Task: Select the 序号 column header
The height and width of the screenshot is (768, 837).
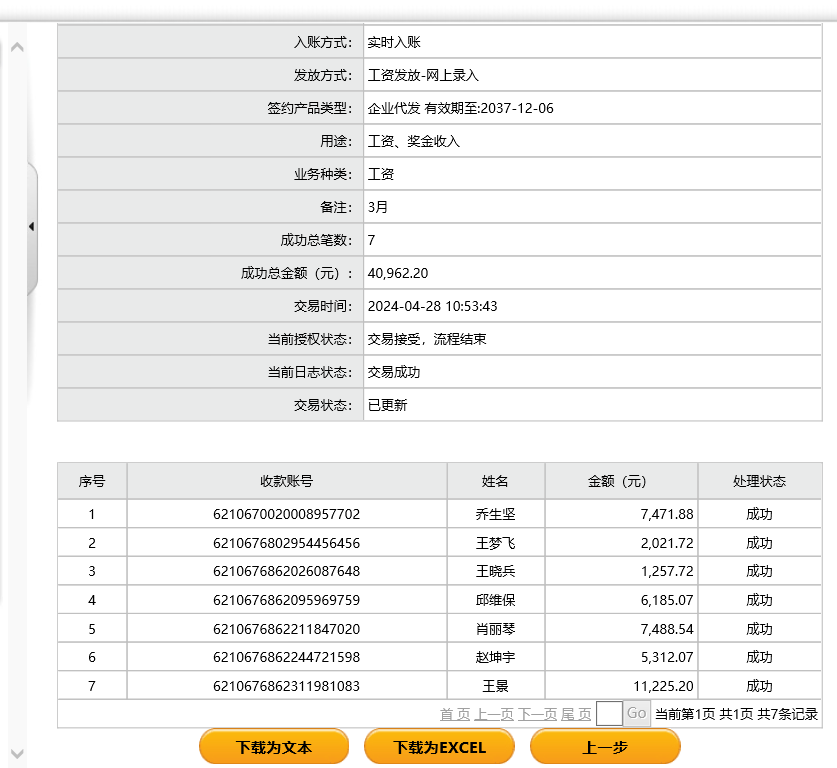Action: coord(92,481)
